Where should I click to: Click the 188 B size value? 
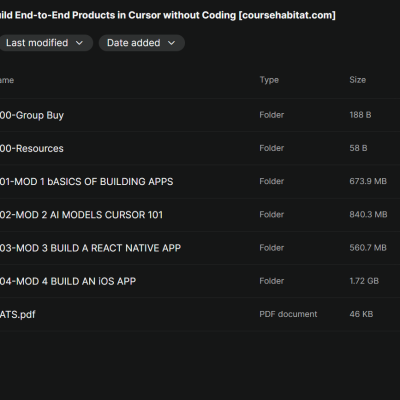pos(360,115)
